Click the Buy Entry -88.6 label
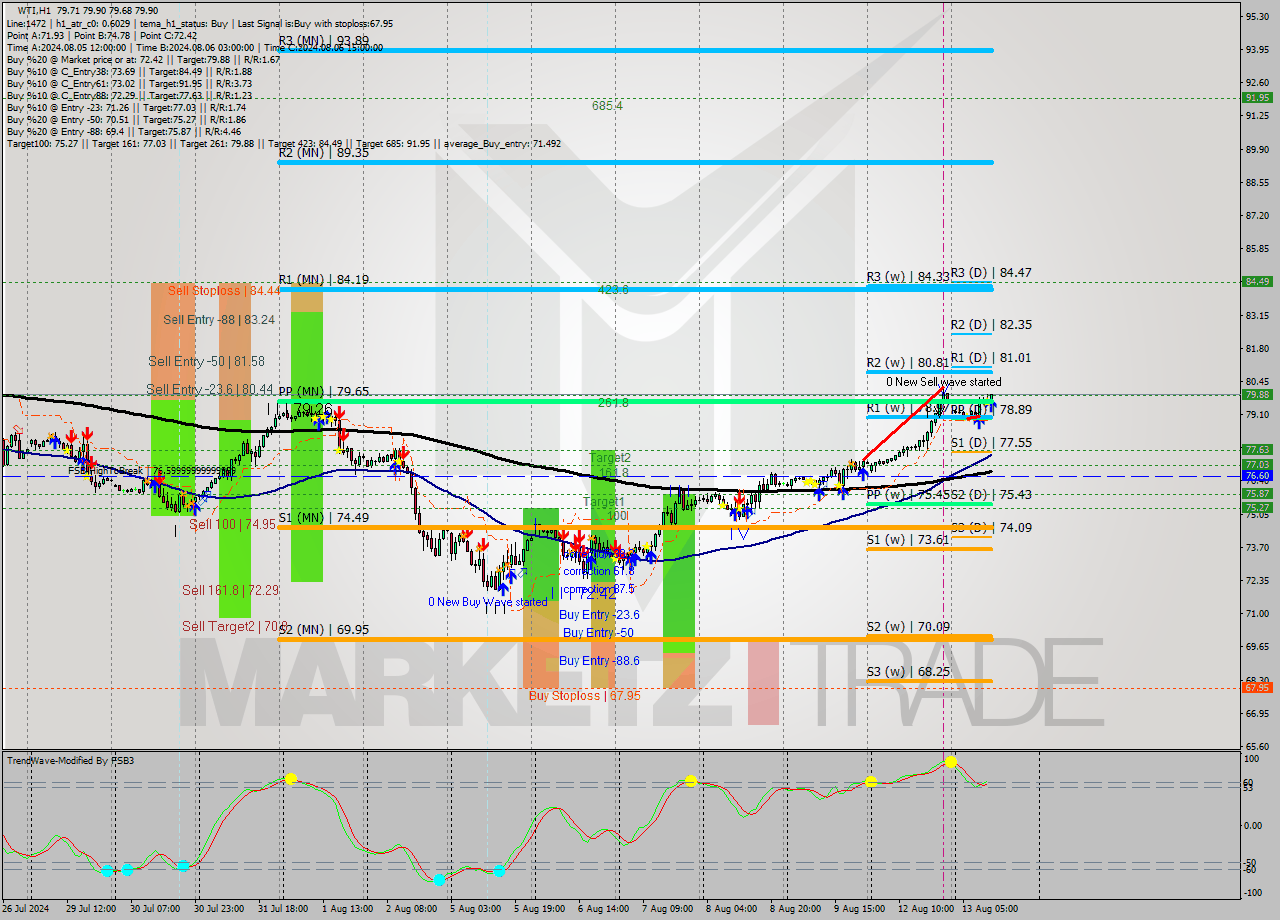 coord(599,661)
